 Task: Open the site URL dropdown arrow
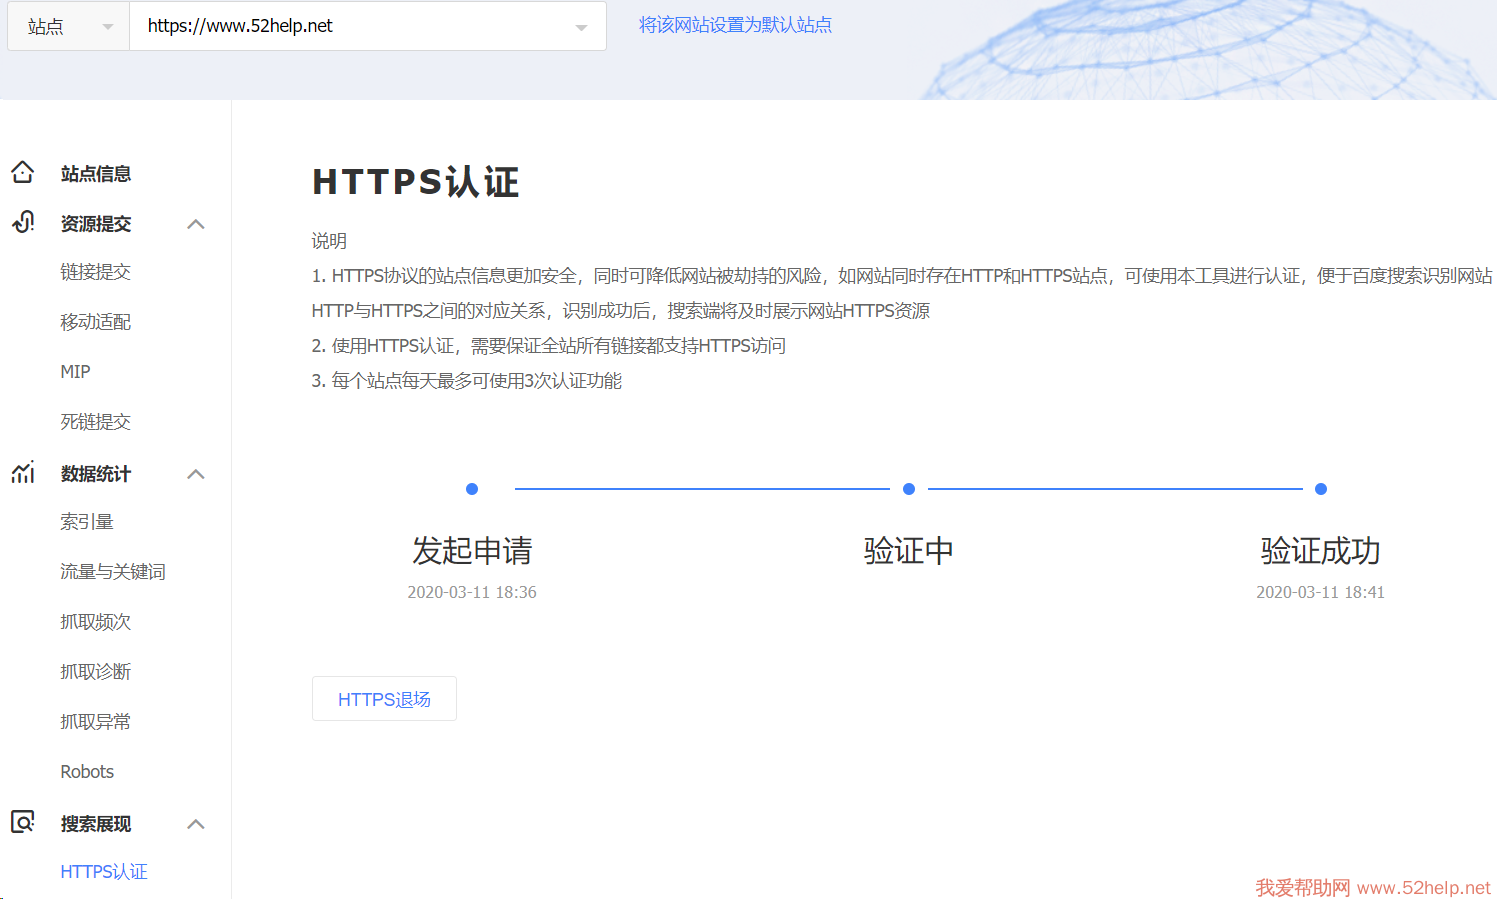tap(581, 27)
